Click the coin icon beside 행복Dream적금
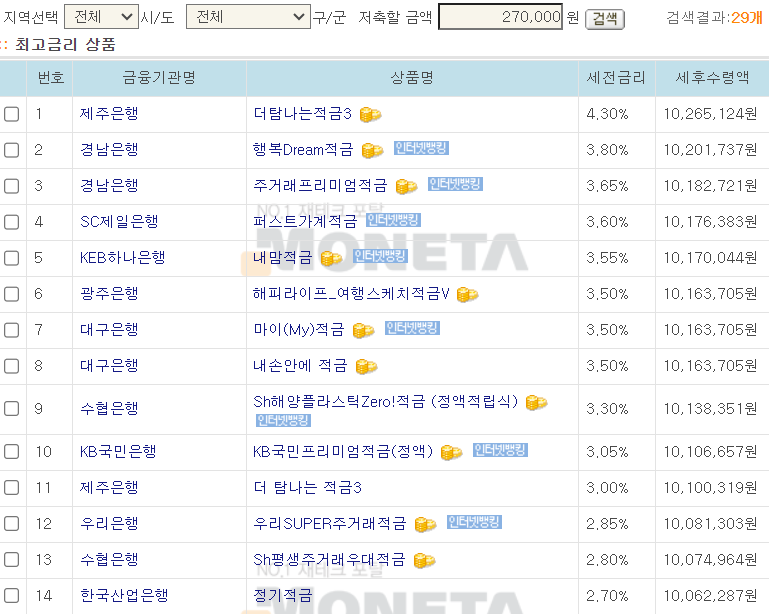Screen dimensions: 769x614 coord(372,151)
